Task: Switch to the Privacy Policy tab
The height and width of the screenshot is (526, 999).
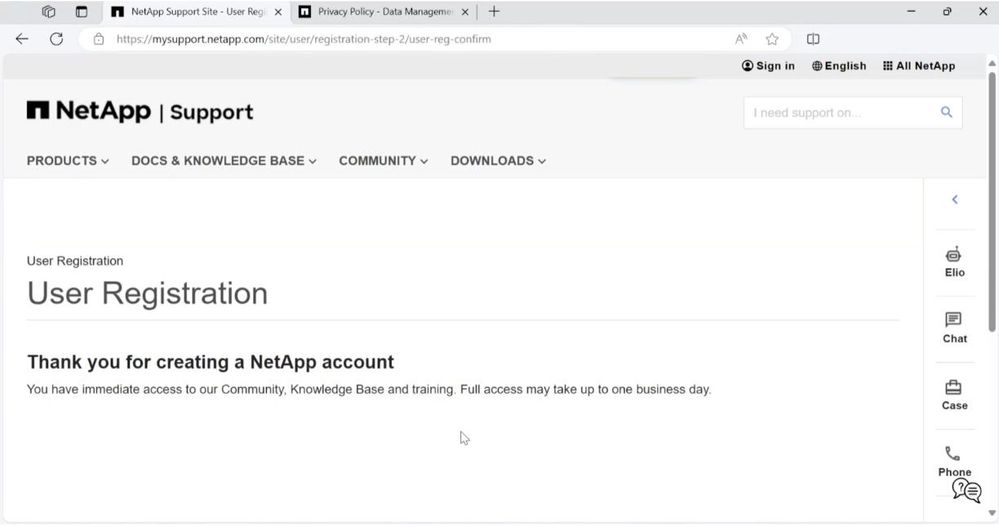Action: point(384,12)
